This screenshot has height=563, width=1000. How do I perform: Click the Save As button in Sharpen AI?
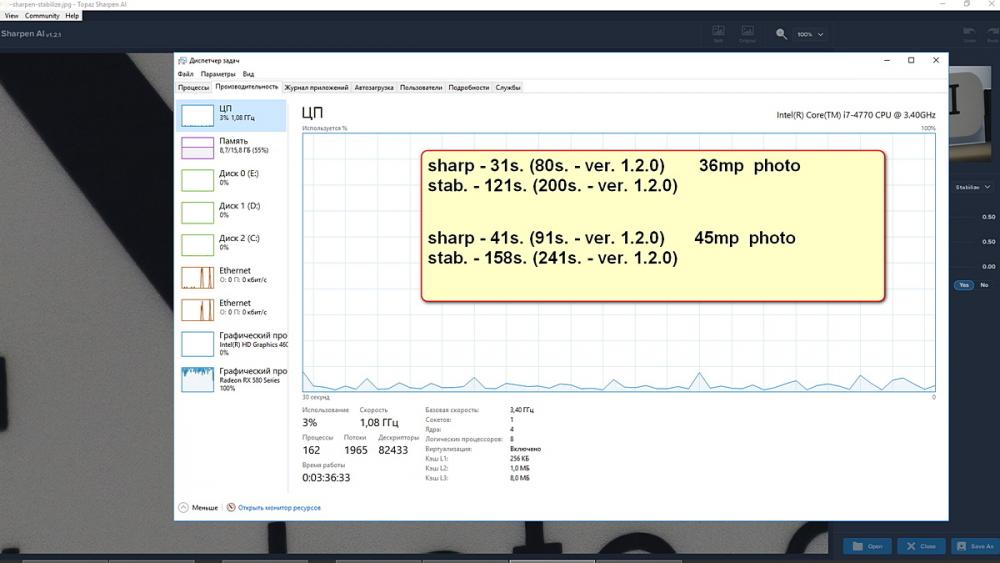pos(974,546)
